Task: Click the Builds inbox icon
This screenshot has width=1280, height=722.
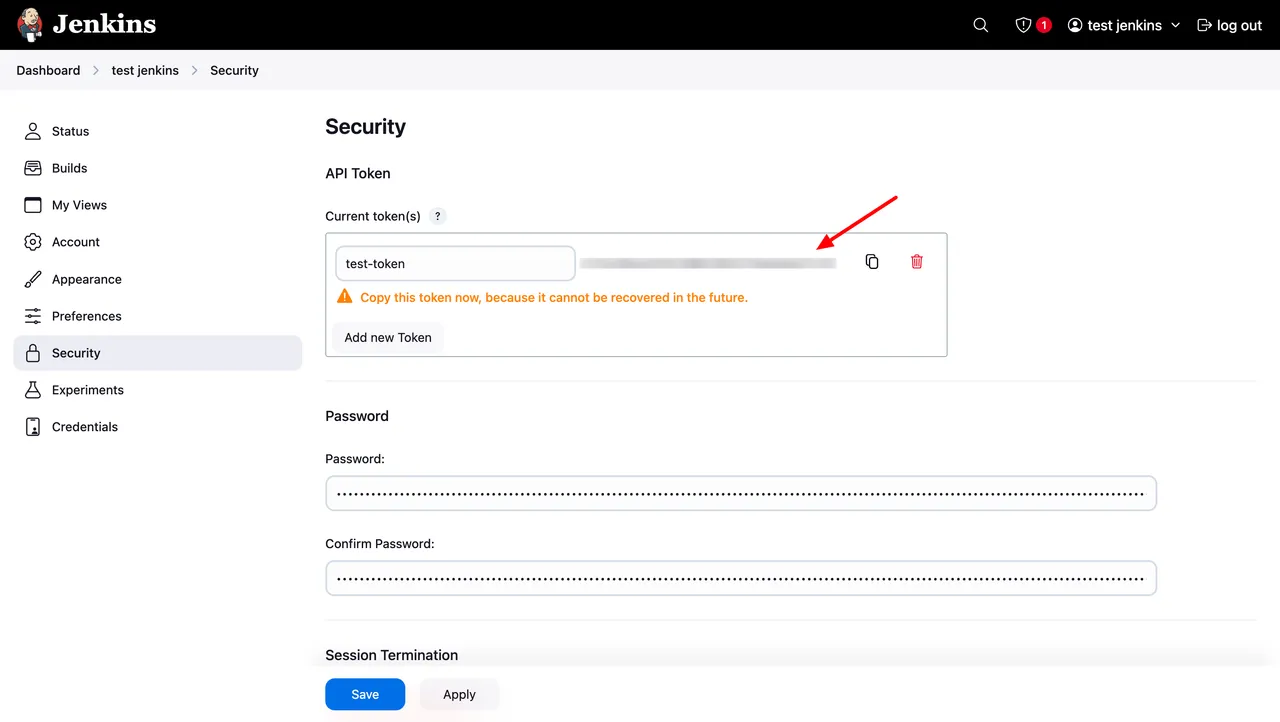Action: pyautogui.click(x=33, y=168)
